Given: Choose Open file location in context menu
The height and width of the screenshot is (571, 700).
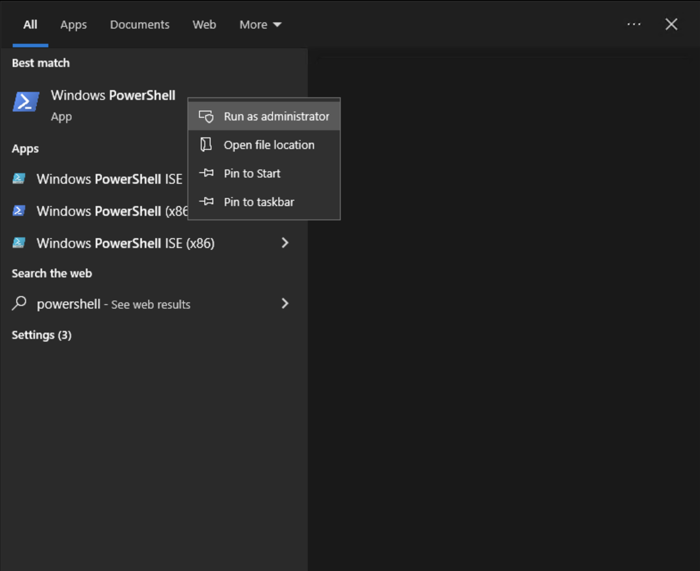Looking at the screenshot, I should point(269,145).
